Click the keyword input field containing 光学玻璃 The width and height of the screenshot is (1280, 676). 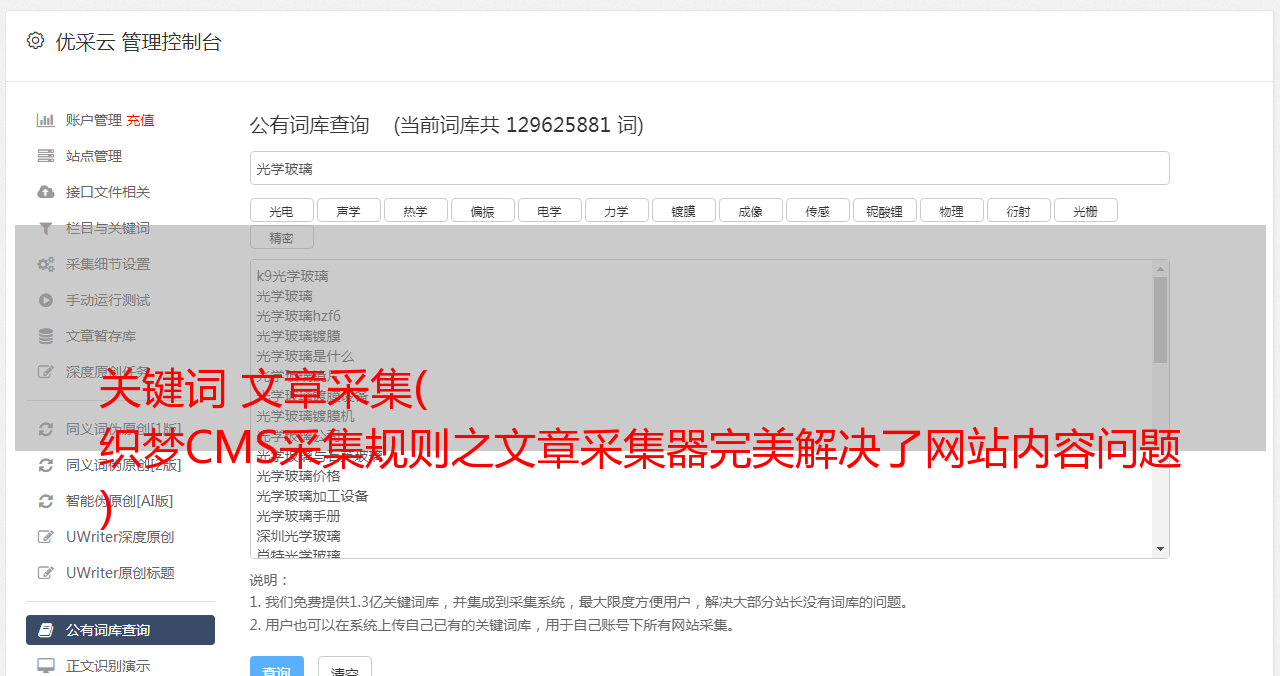point(709,168)
